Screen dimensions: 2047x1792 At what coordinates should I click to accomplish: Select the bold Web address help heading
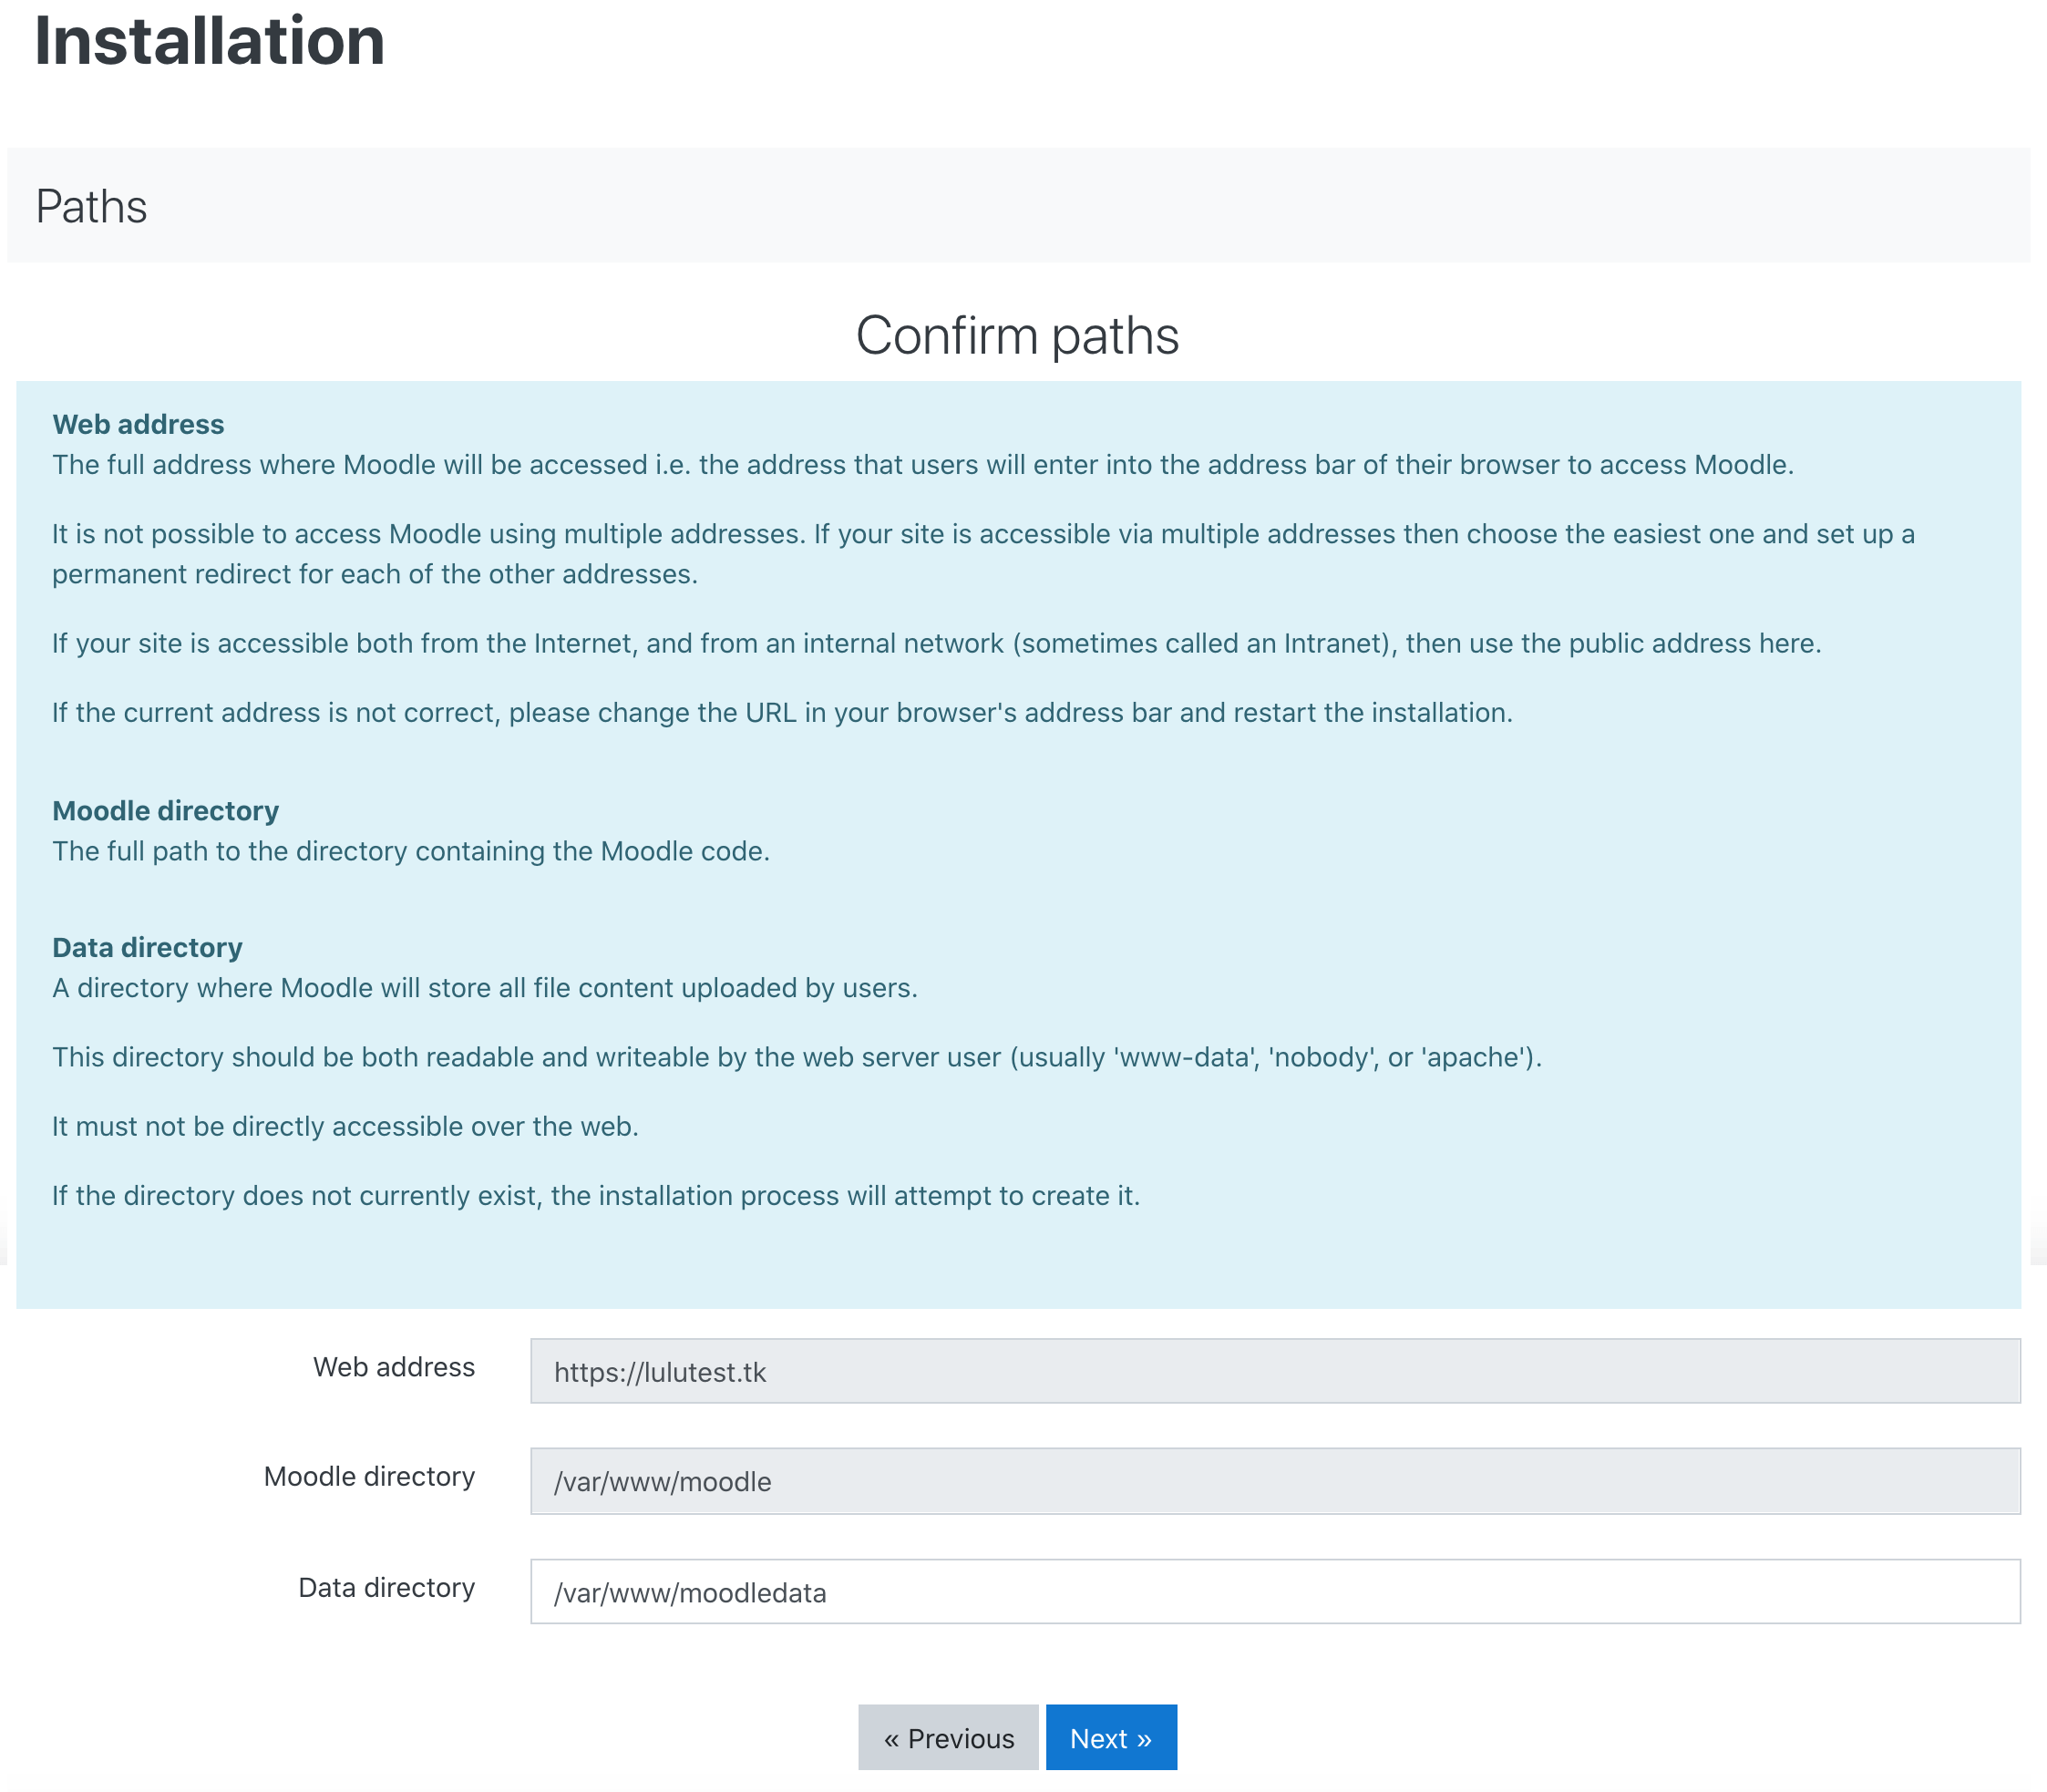138,424
